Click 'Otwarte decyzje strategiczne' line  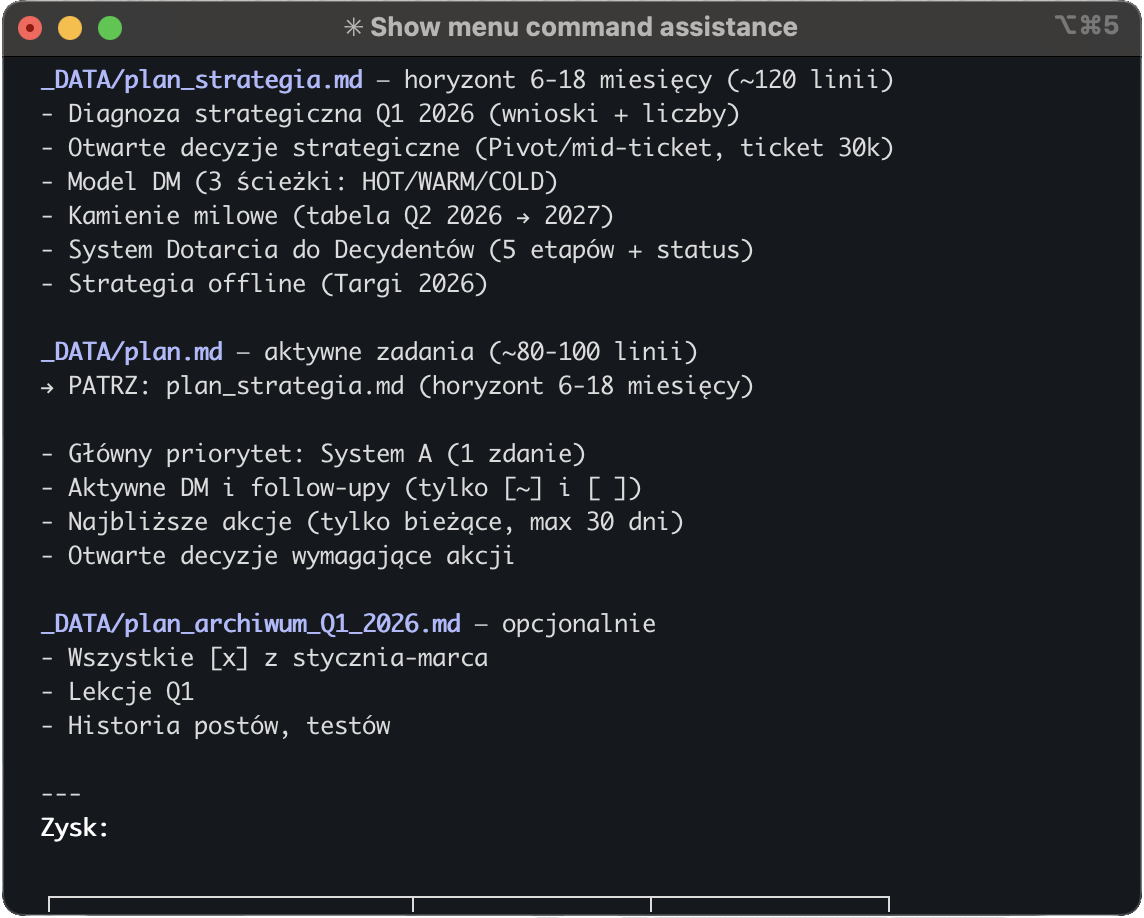click(x=467, y=148)
